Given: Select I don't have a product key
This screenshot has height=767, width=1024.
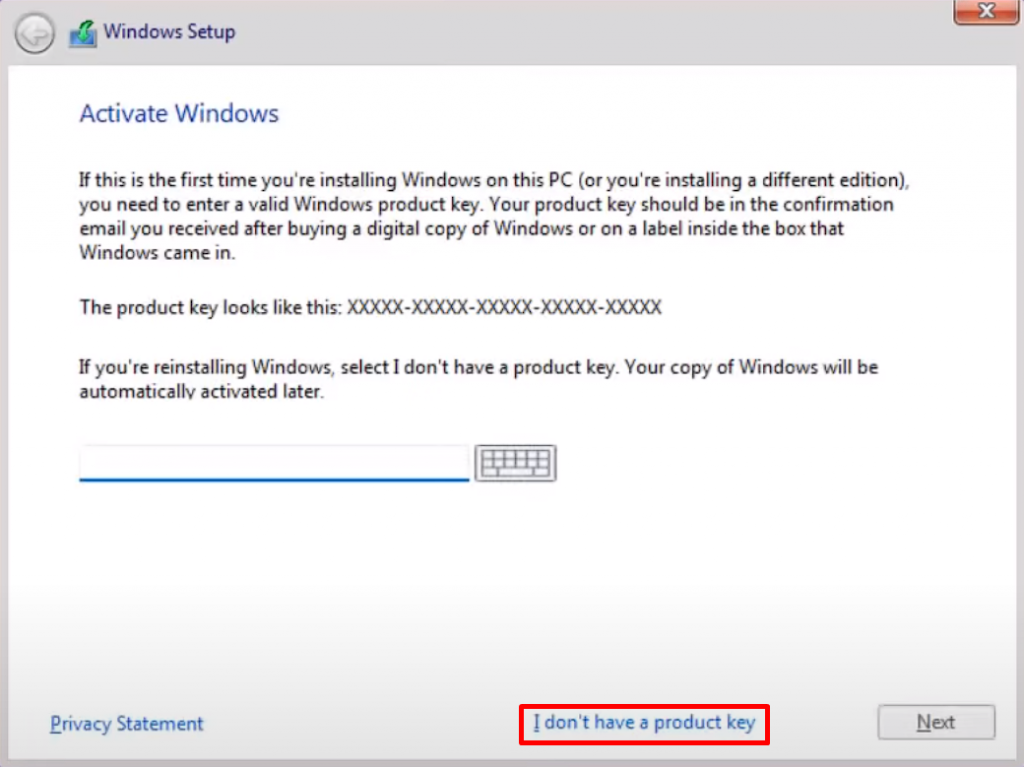Looking at the screenshot, I should pos(644,723).
